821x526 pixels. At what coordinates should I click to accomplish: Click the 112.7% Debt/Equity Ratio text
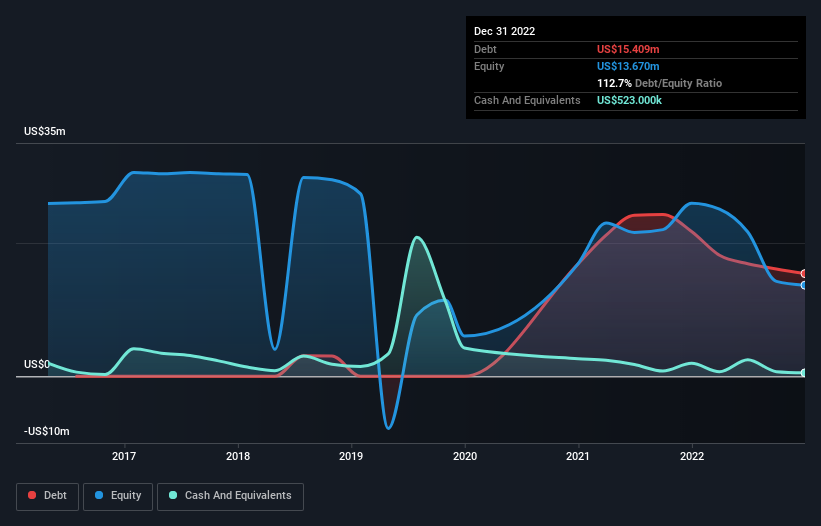point(659,83)
